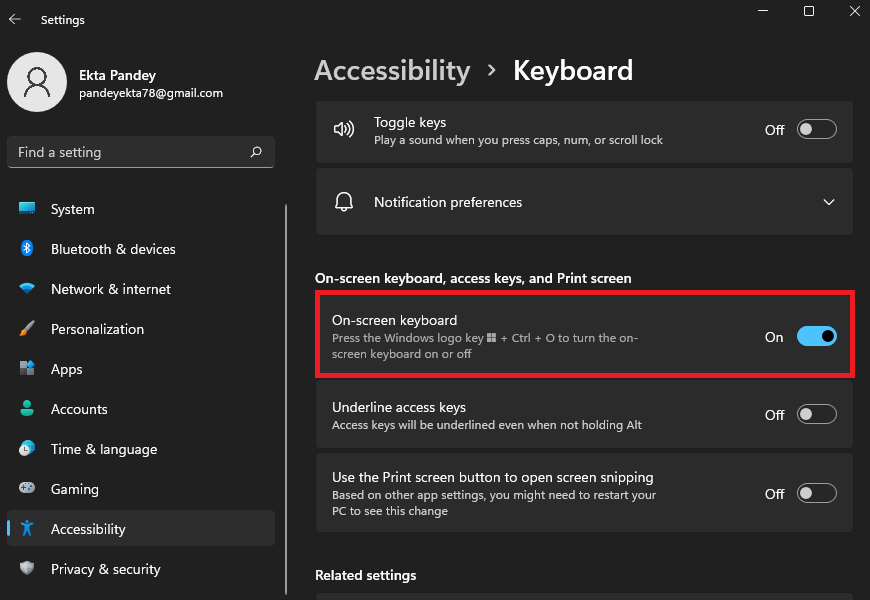Screen dimensions: 870x600
Task: Click the Time & language globe icon
Action: pos(28,449)
